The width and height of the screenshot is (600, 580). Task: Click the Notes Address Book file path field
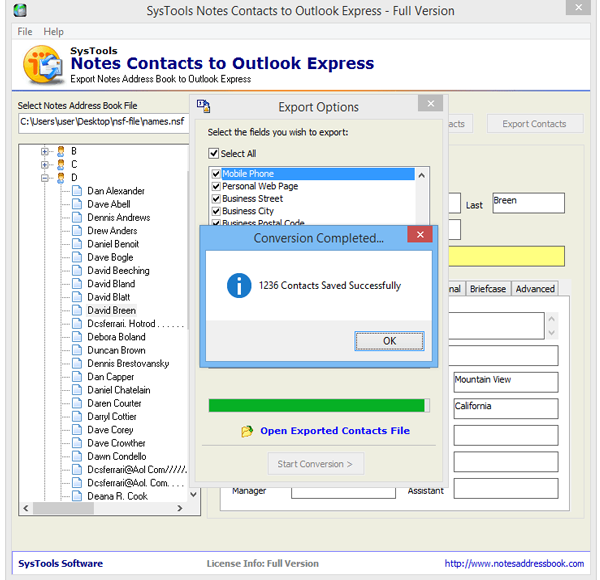point(104,123)
